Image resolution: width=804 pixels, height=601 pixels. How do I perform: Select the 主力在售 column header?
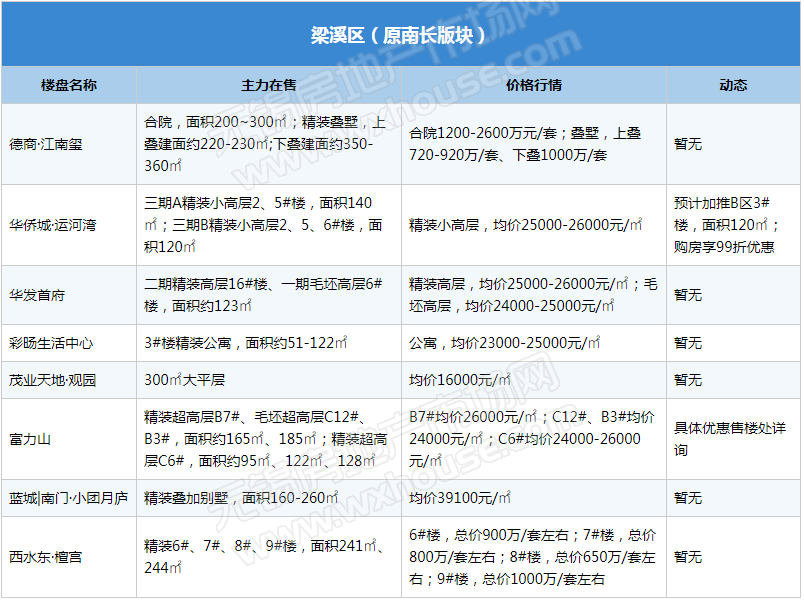pyautogui.click(x=269, y=86)
